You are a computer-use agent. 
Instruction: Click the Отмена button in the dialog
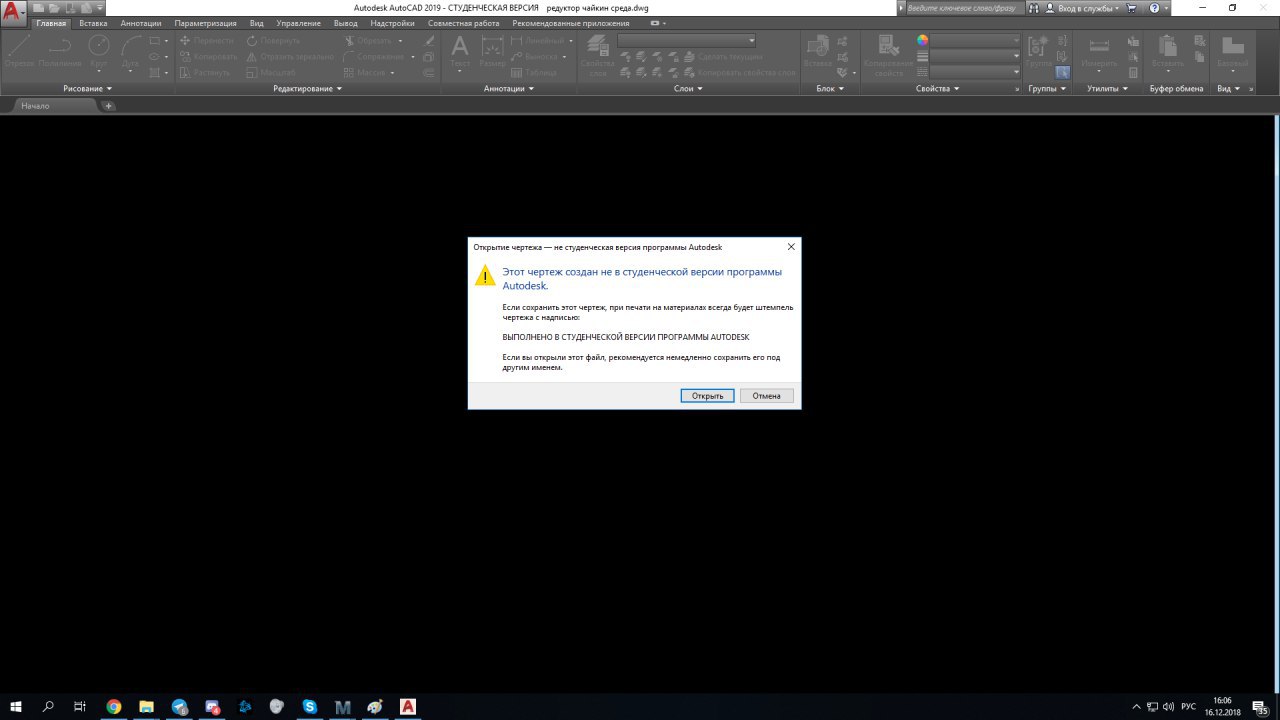[x=767, y=396]
